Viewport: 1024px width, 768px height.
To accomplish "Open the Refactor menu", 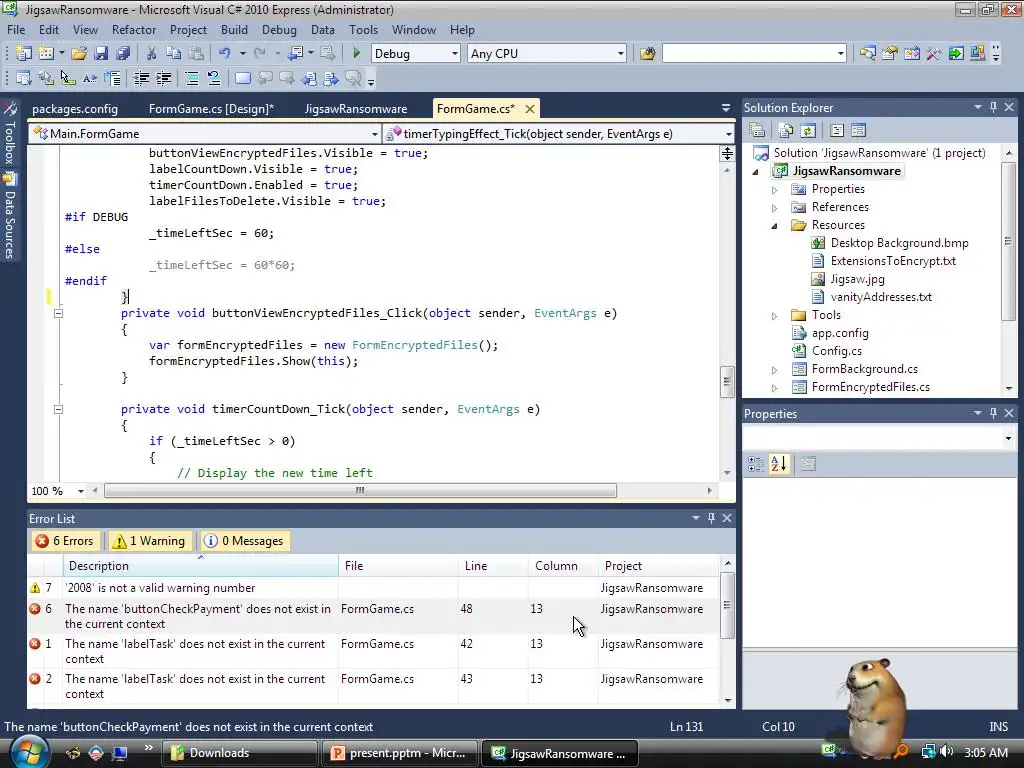I will point(134,30).
